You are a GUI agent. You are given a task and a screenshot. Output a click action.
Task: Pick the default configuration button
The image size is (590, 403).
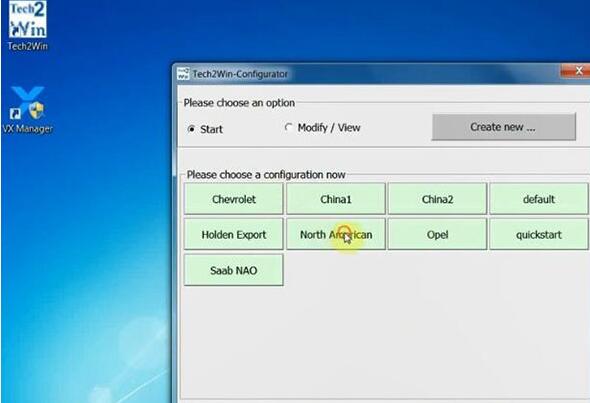point(539,199)
